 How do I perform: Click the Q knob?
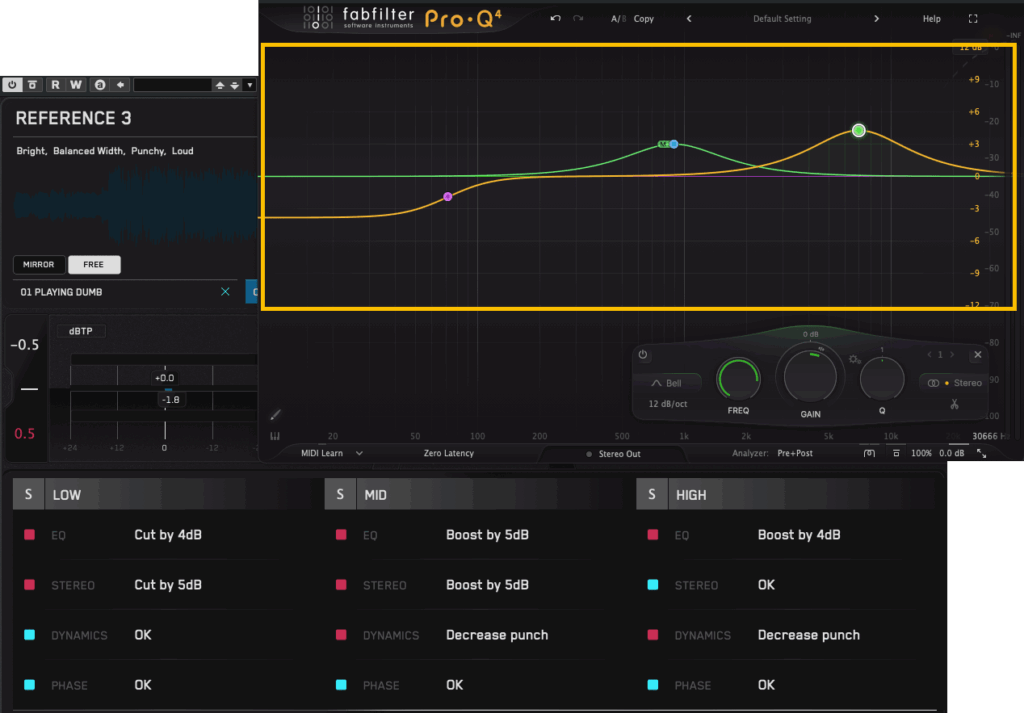click(x=882, y=379)
